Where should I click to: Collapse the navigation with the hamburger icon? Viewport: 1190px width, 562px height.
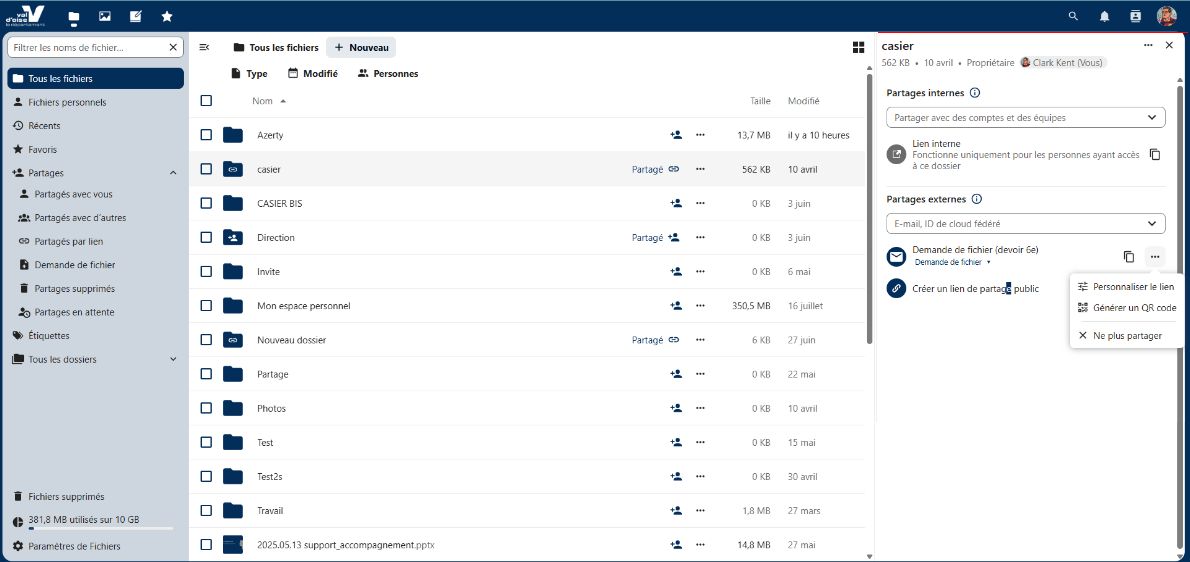click(x=204, y=47)
